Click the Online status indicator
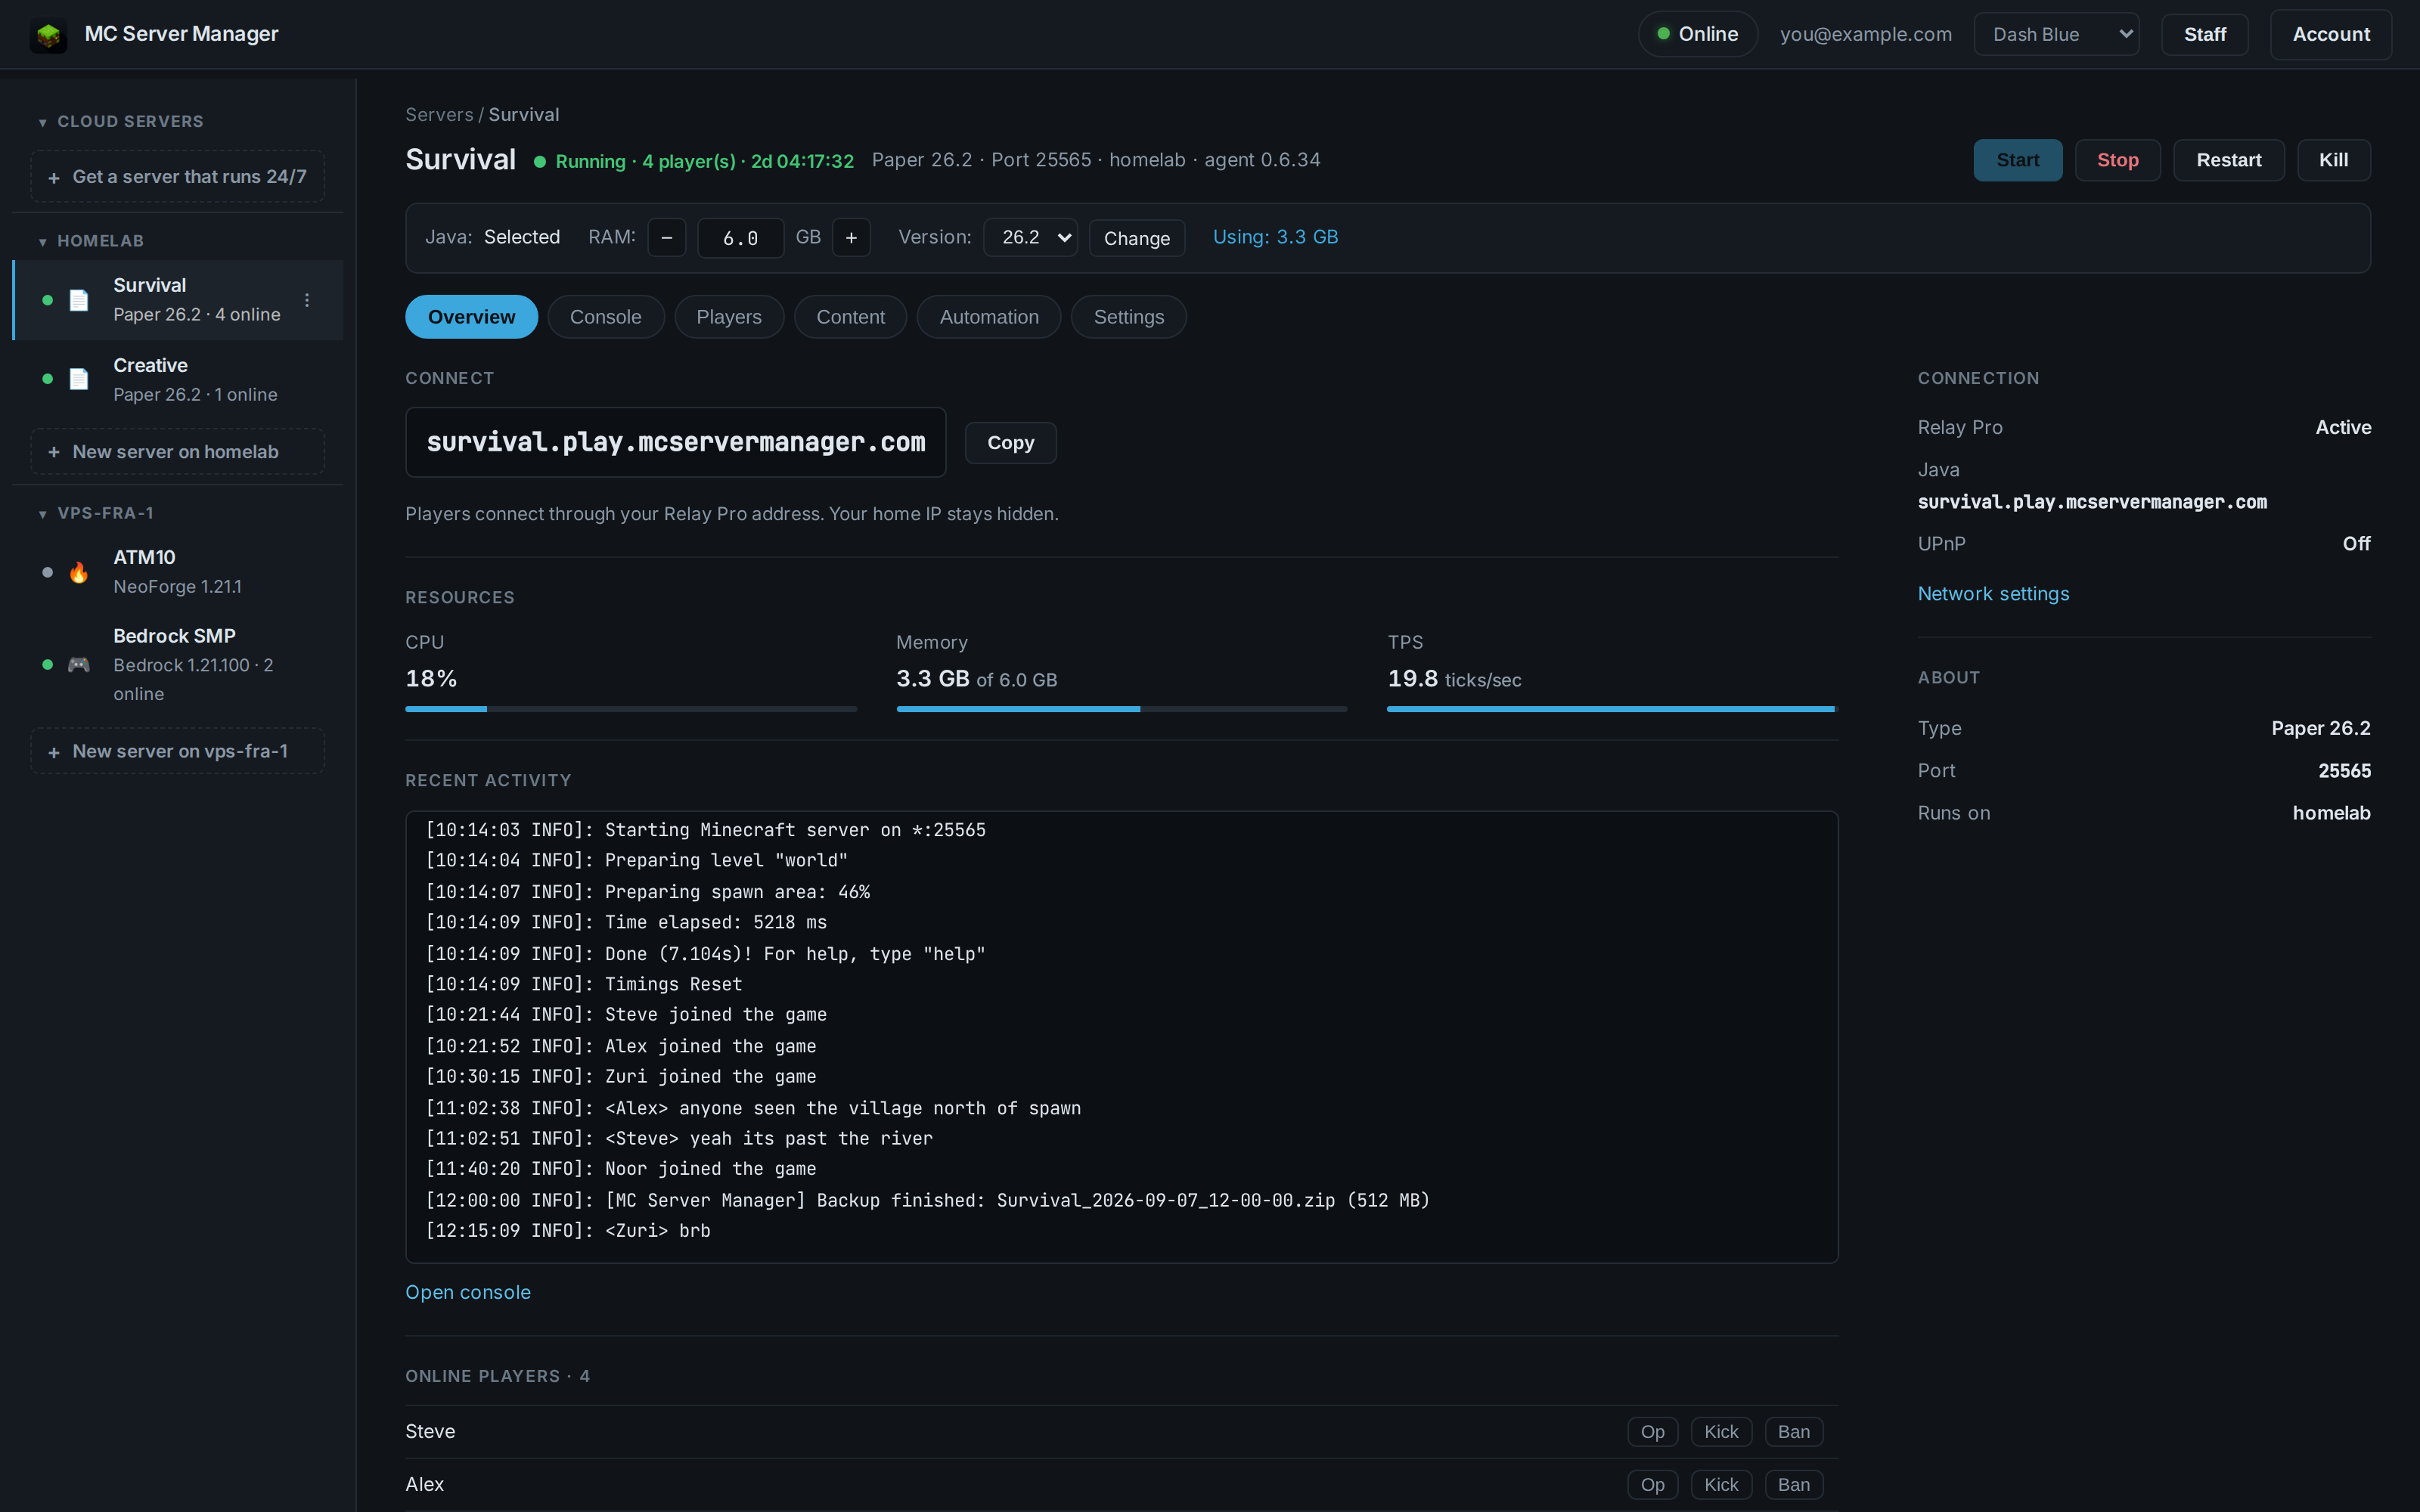This screenshot has height=1512, width=2420. click(1697, 35)
